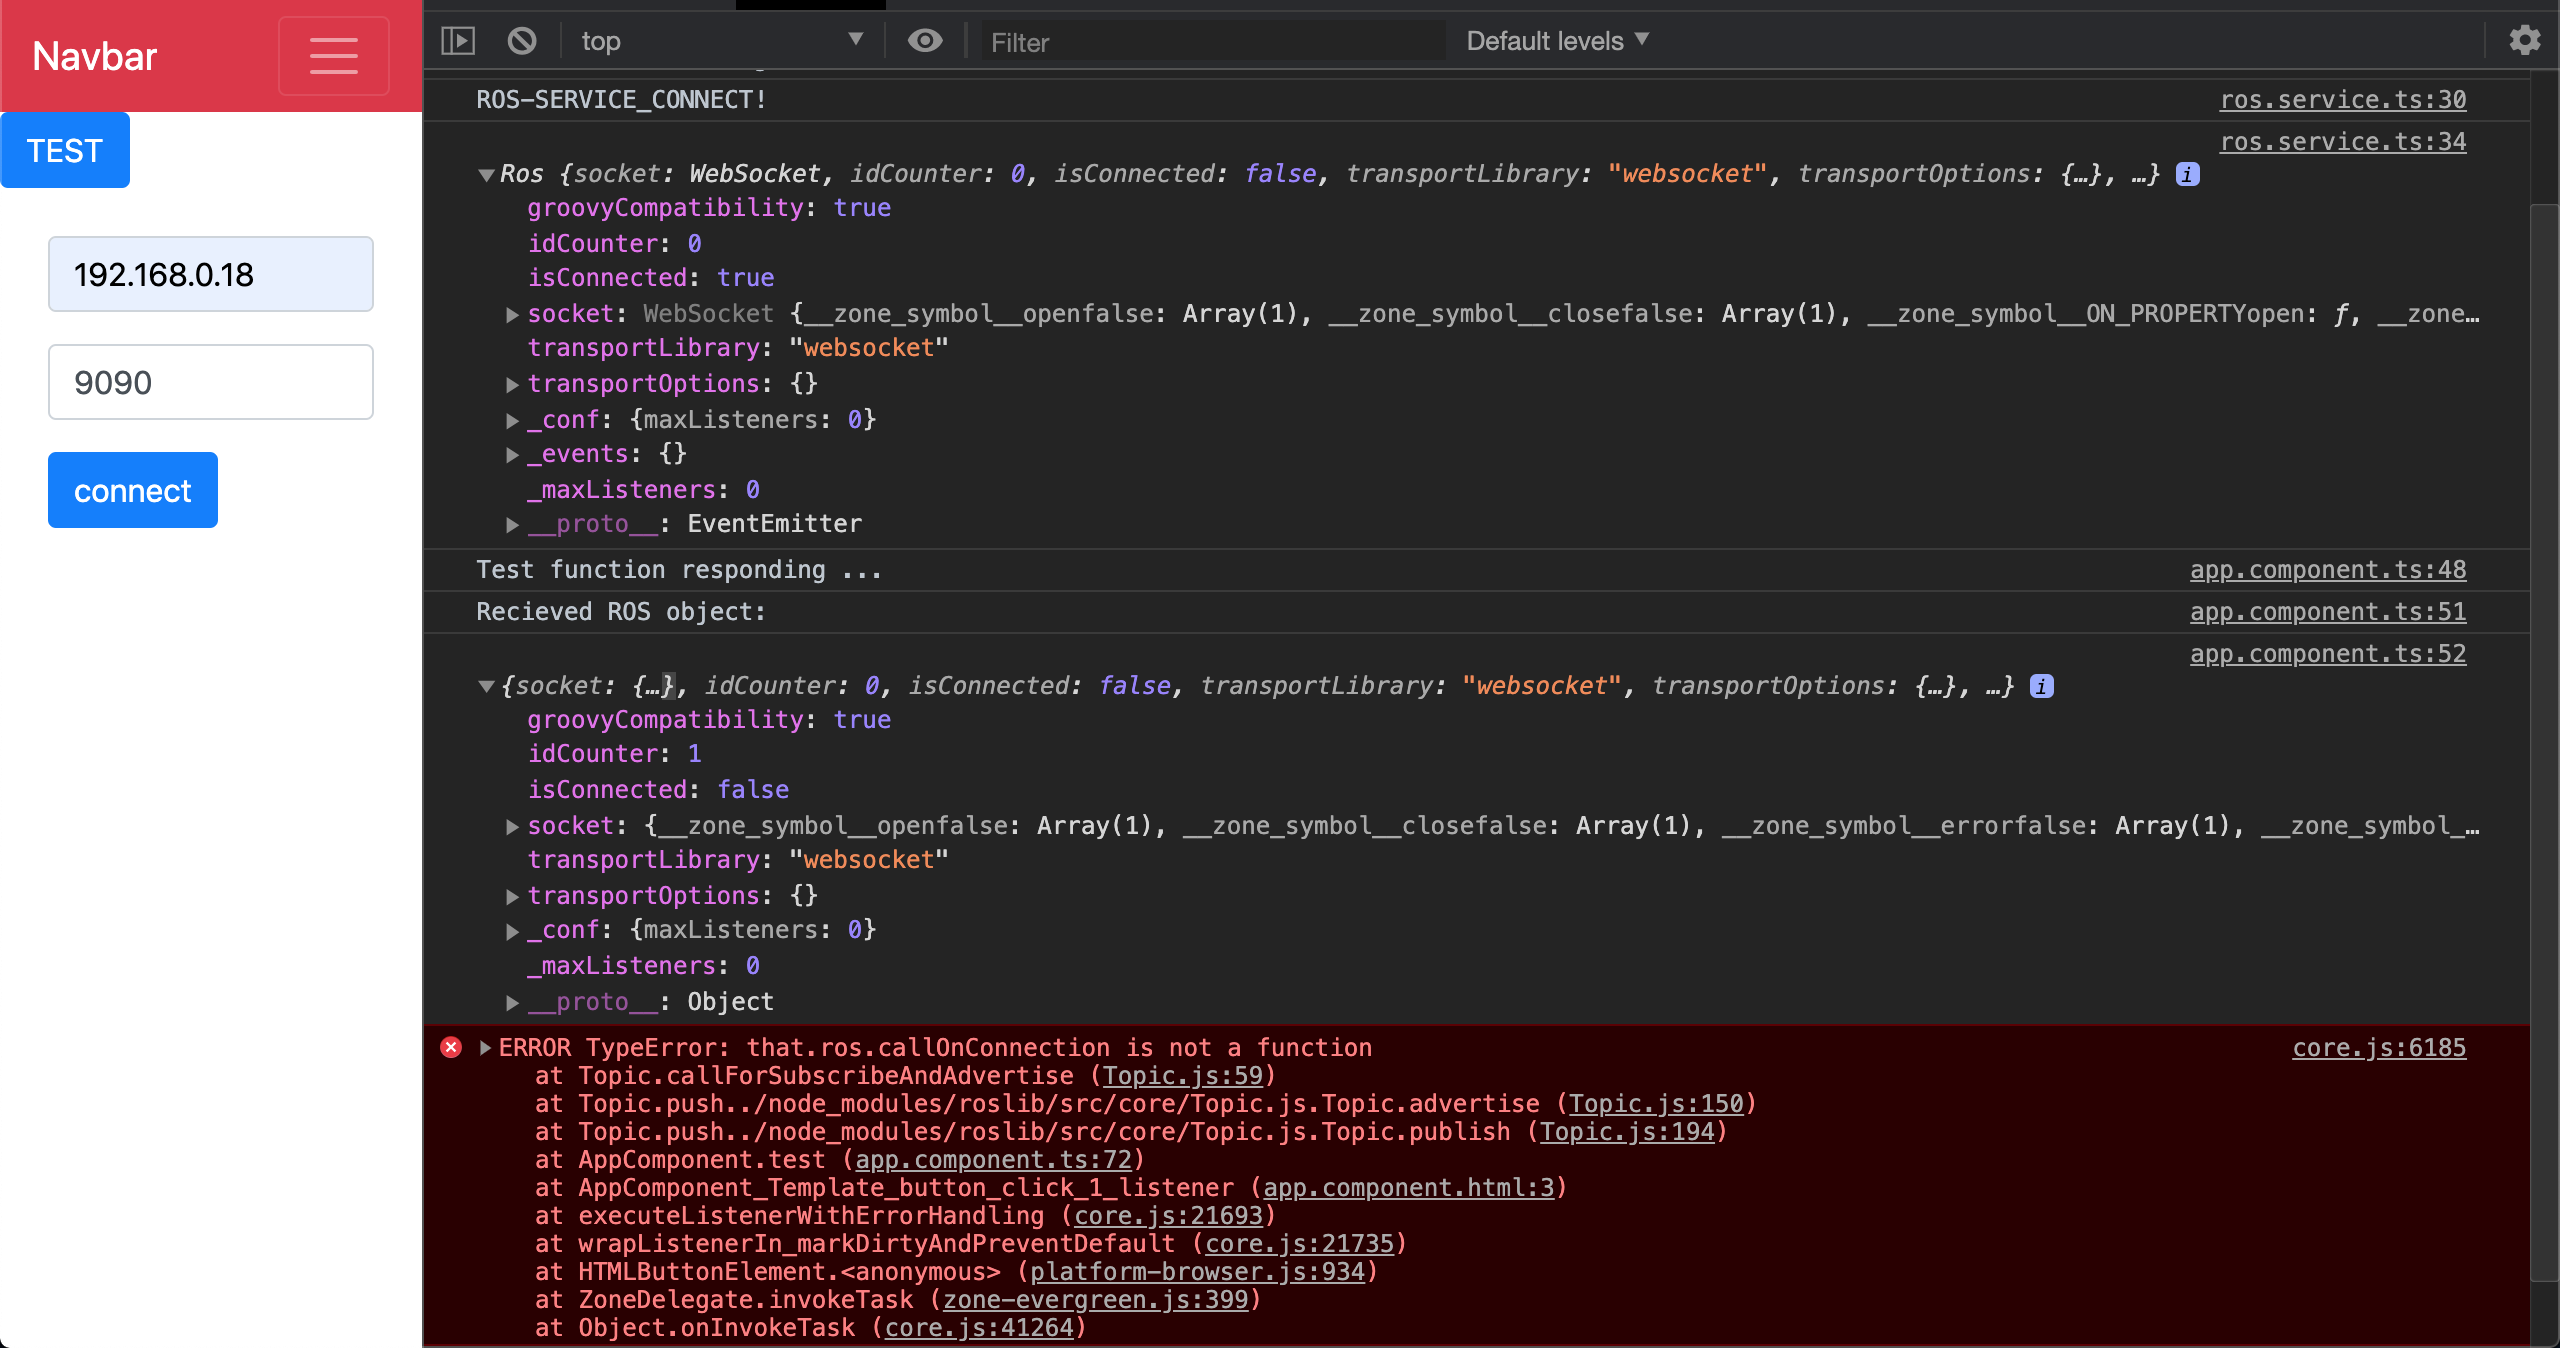Click 'idCounter: 1' property

[x=614, y=753]
